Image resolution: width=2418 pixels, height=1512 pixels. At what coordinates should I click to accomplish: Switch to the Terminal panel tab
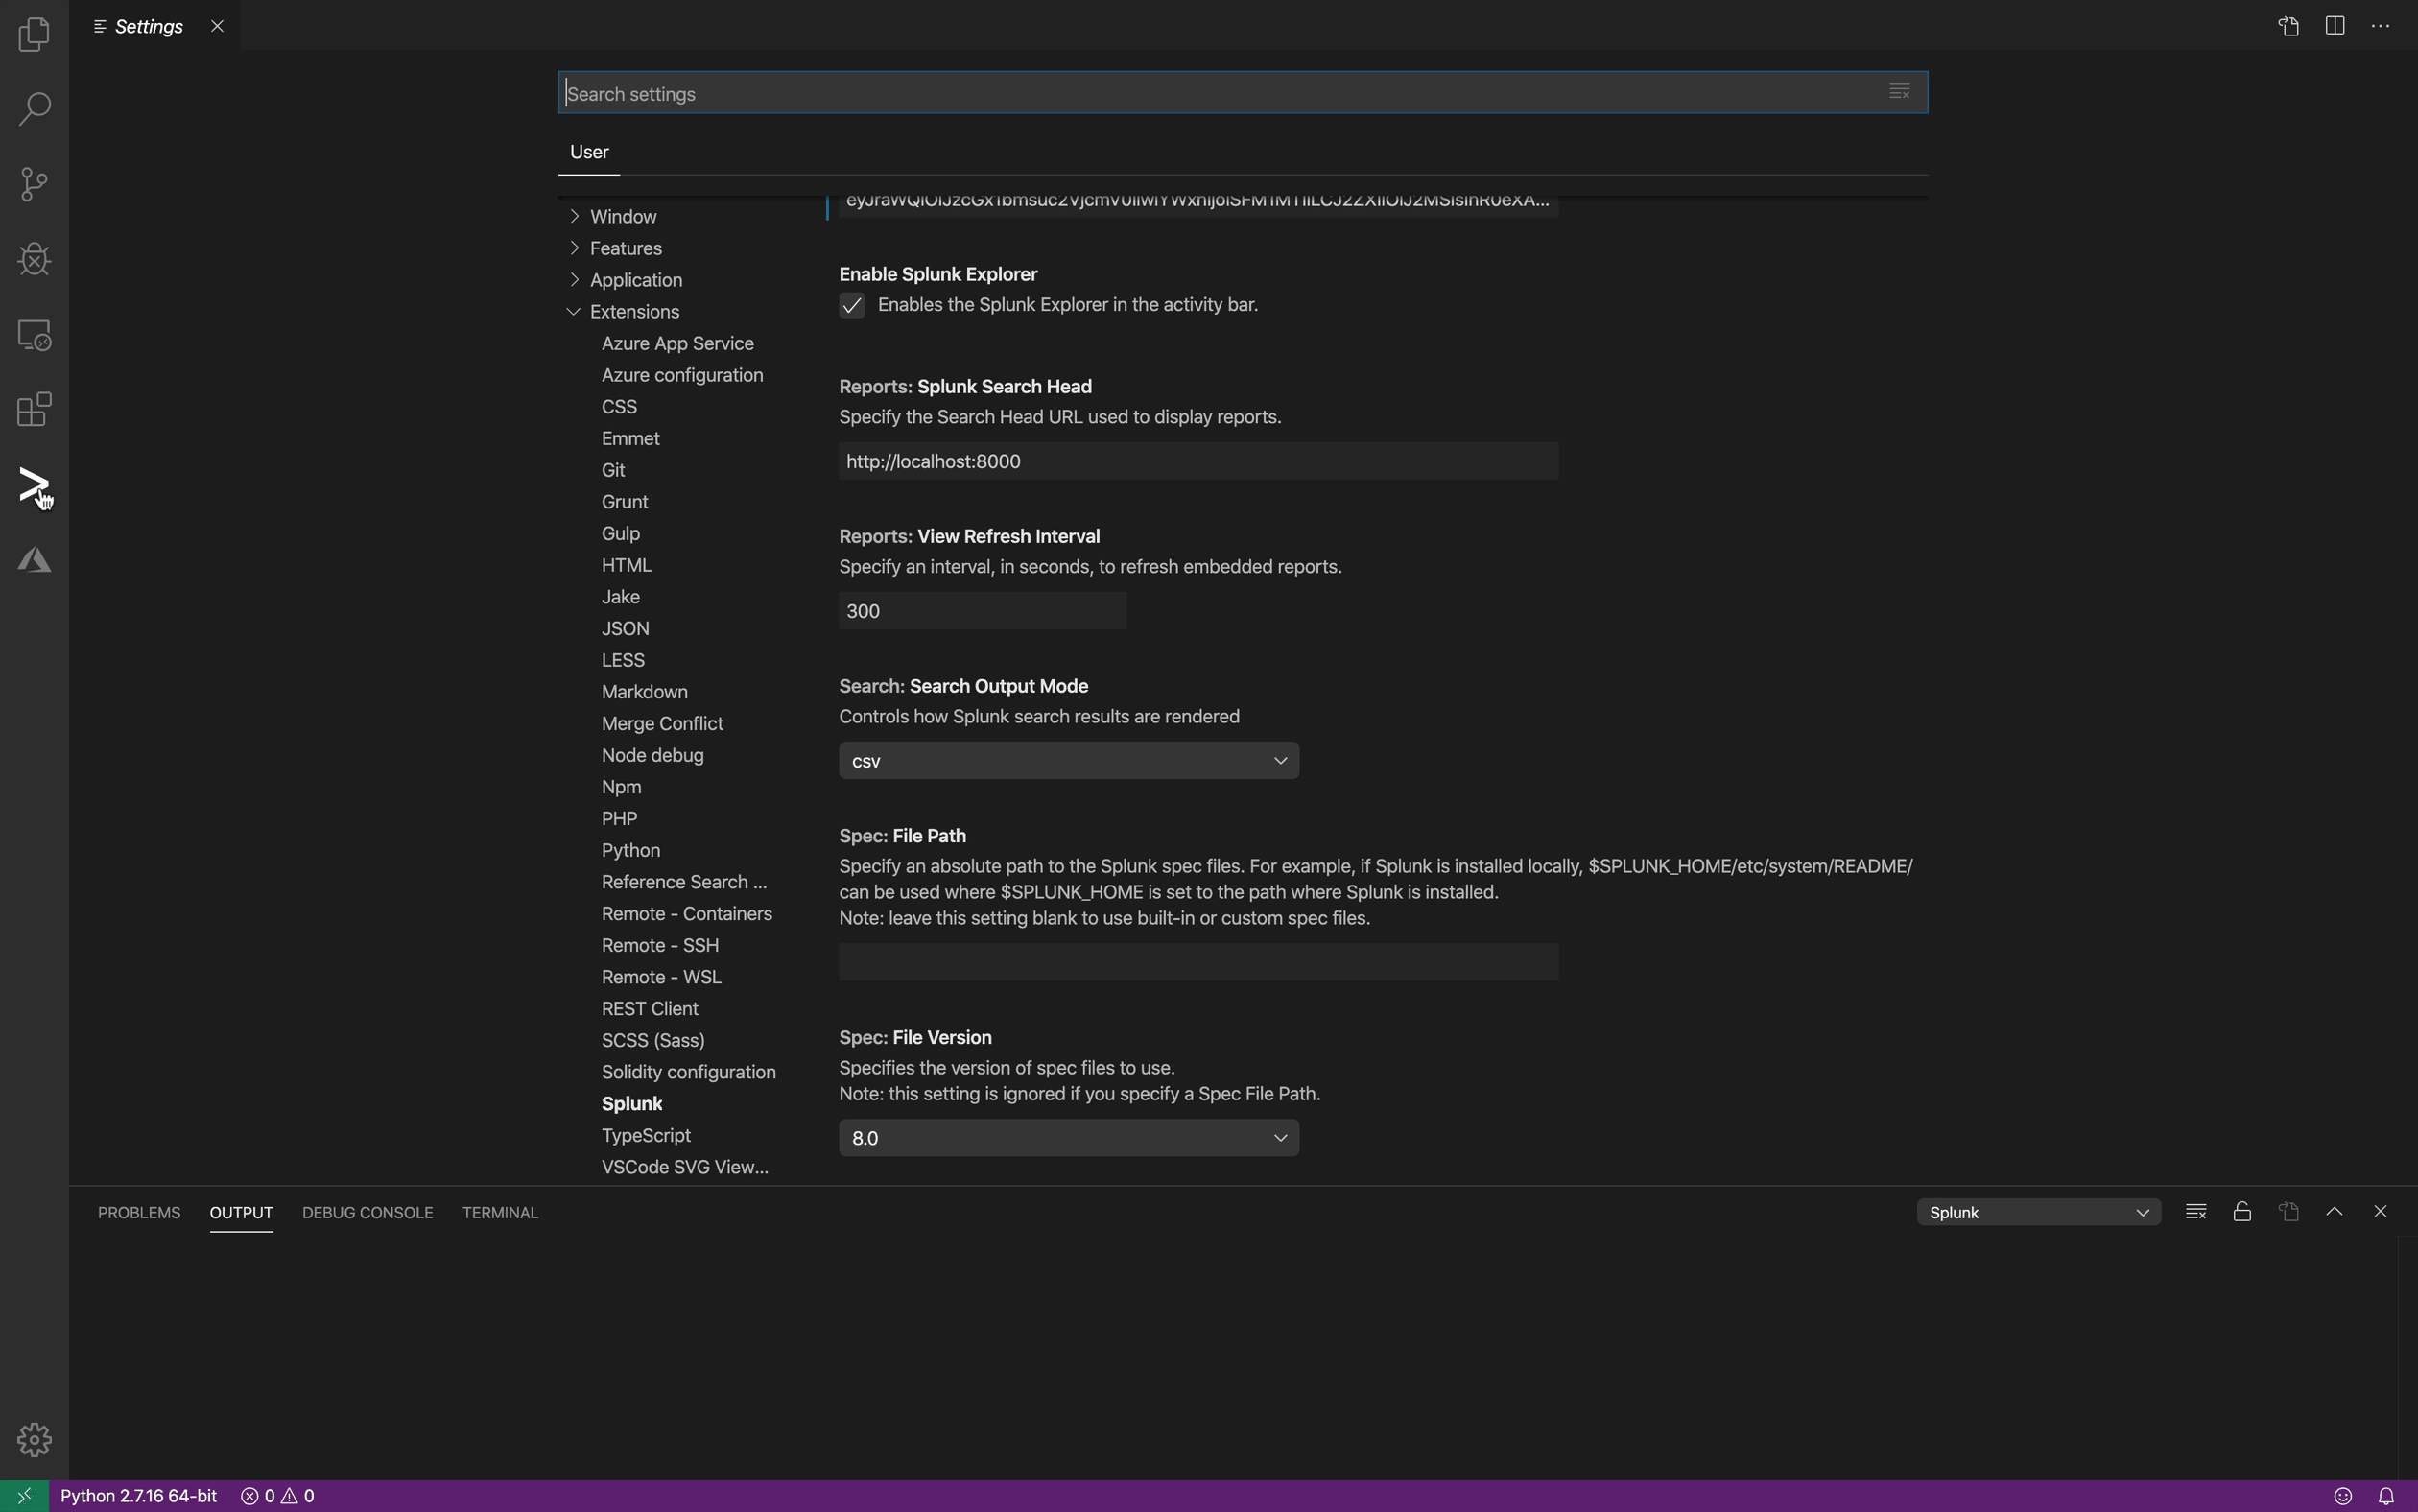point(500,1212)
